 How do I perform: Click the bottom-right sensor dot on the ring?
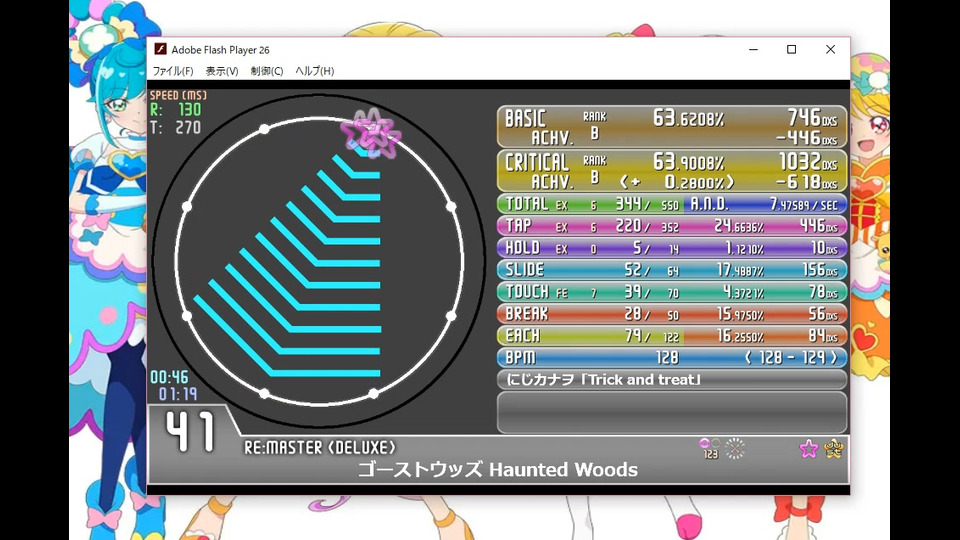374,394
